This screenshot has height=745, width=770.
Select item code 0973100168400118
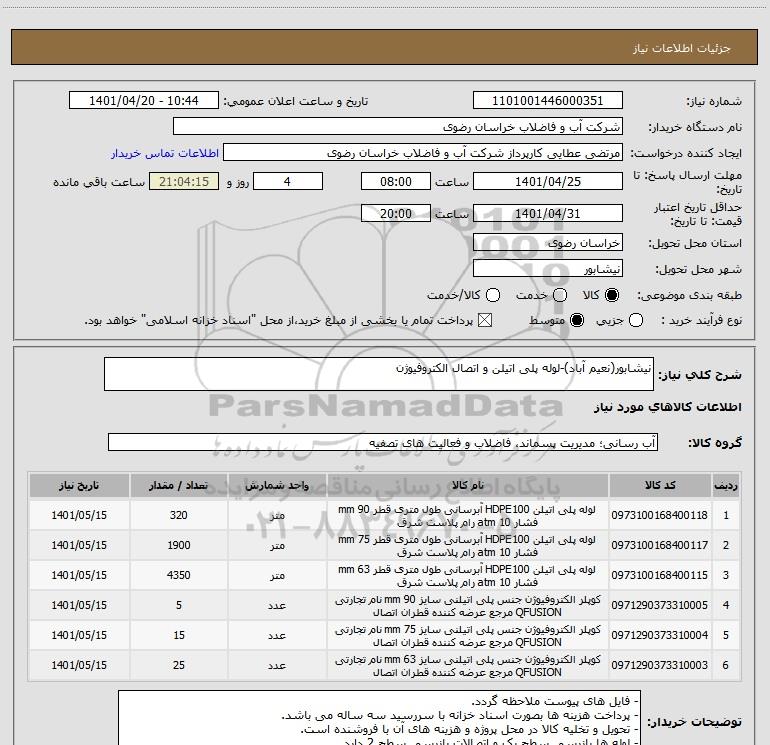[x=660, y=515]
